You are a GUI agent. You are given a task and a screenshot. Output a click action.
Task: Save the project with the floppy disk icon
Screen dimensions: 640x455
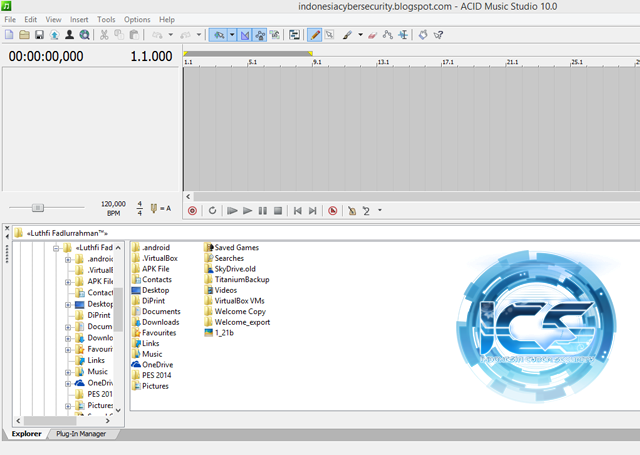tap(39, 35)
